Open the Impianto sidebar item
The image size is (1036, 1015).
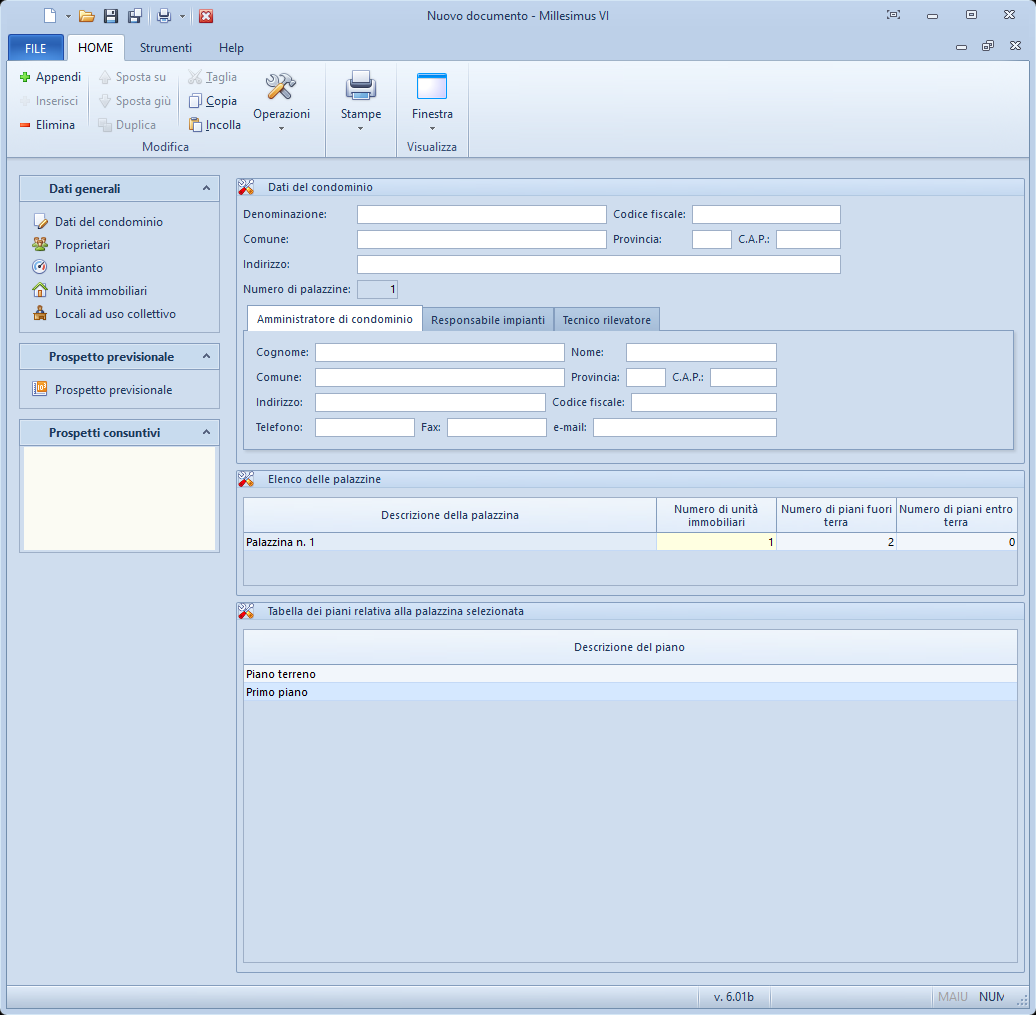[79, 268]
